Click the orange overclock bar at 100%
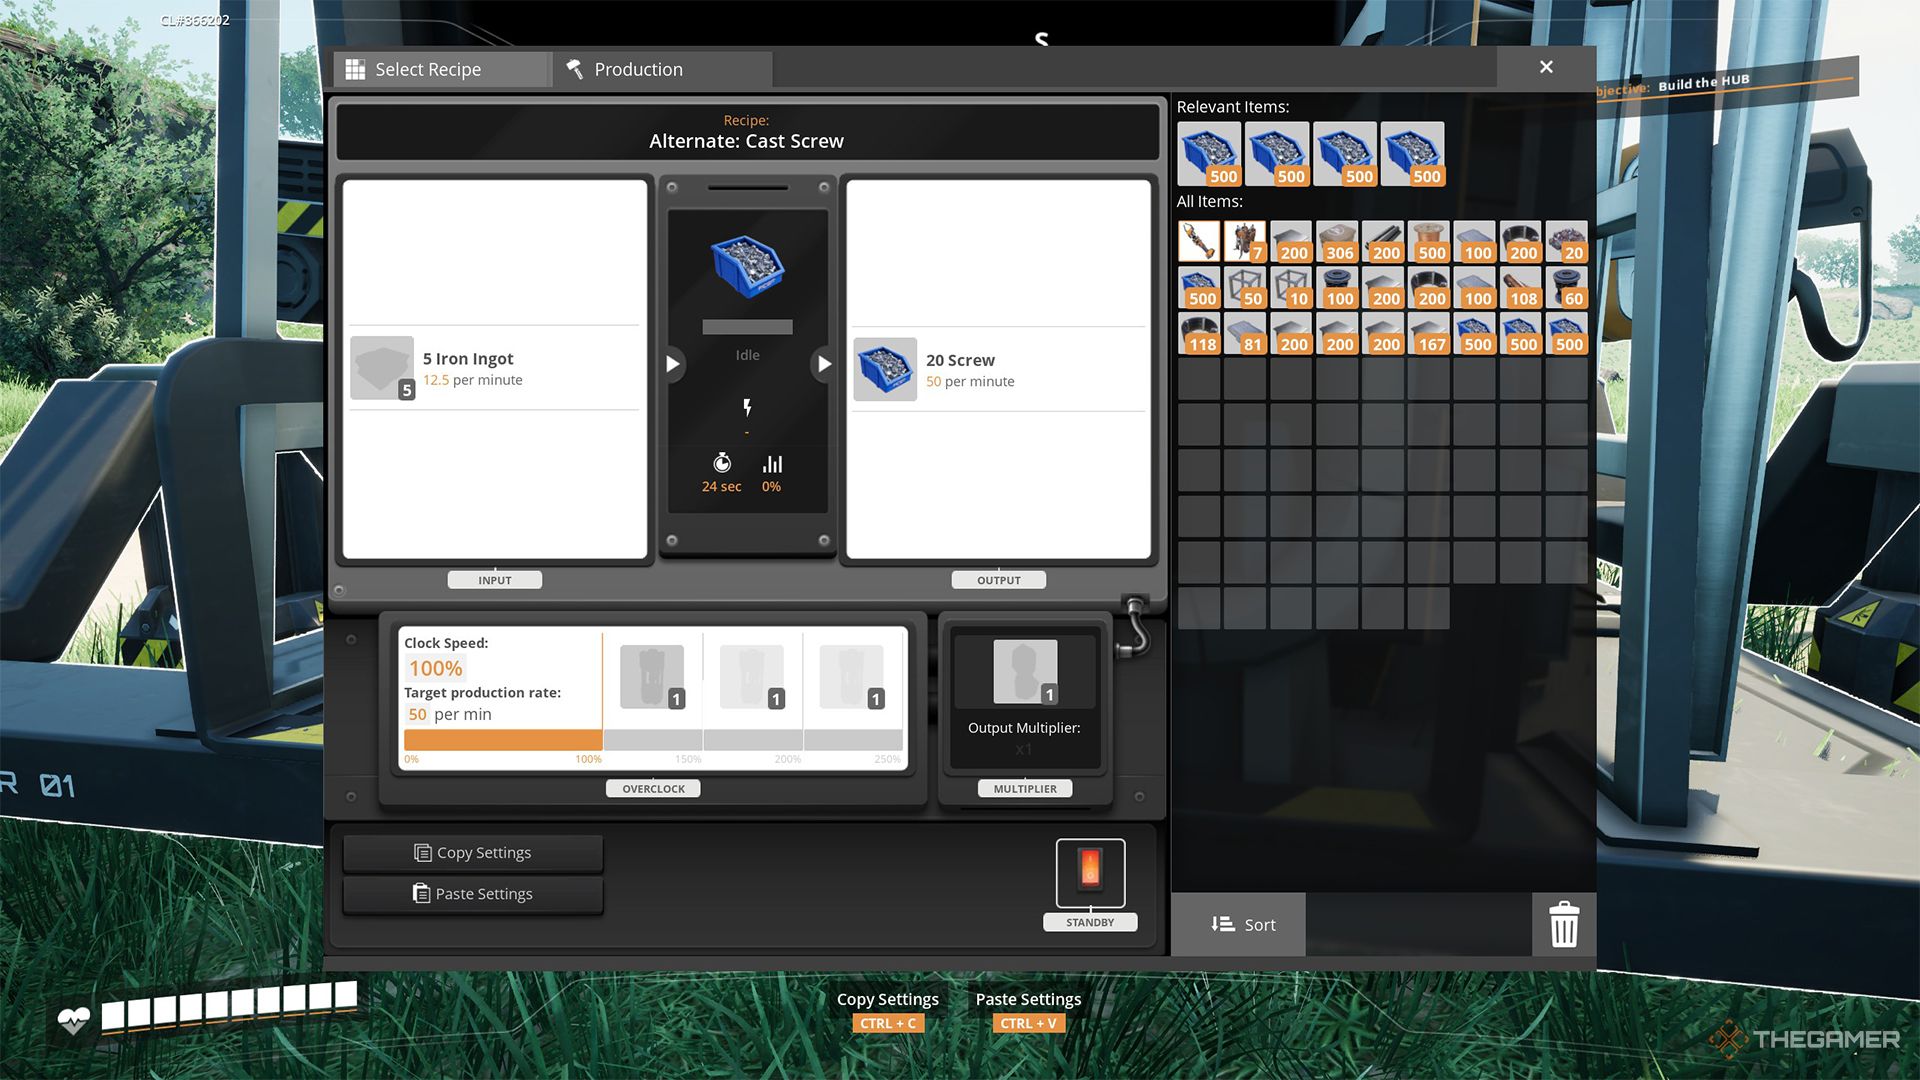1920x1080 pixels. pos(503,740)
